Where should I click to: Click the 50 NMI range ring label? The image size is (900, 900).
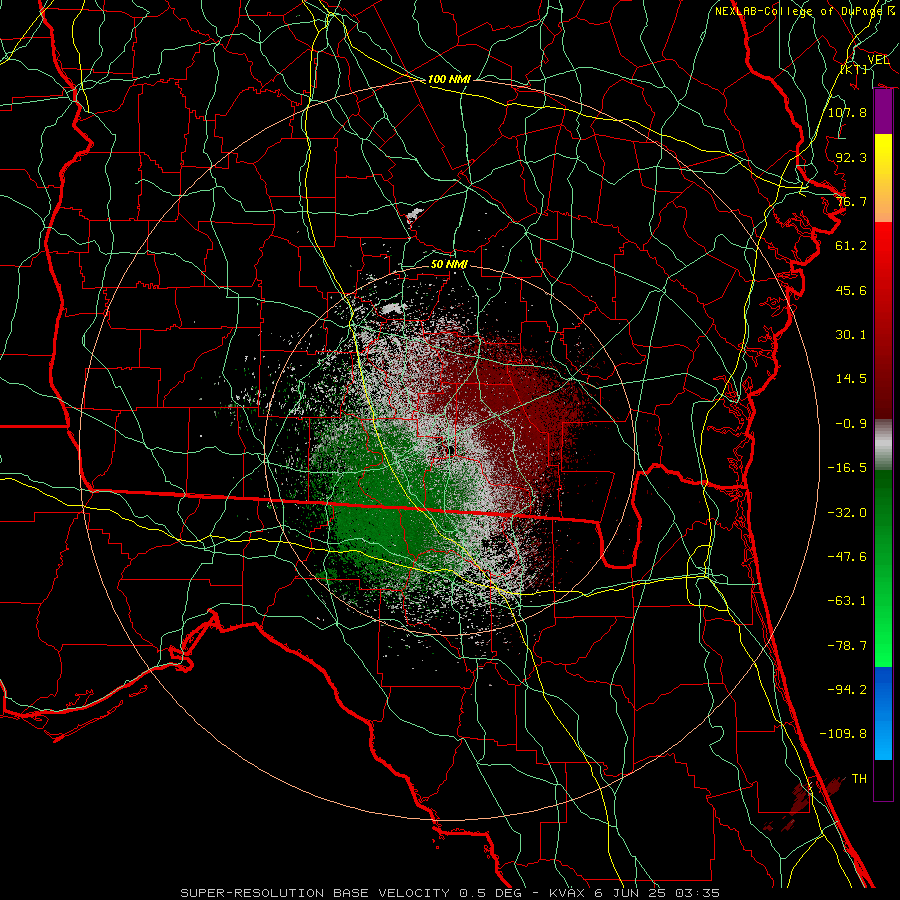(x=449, y=264)
